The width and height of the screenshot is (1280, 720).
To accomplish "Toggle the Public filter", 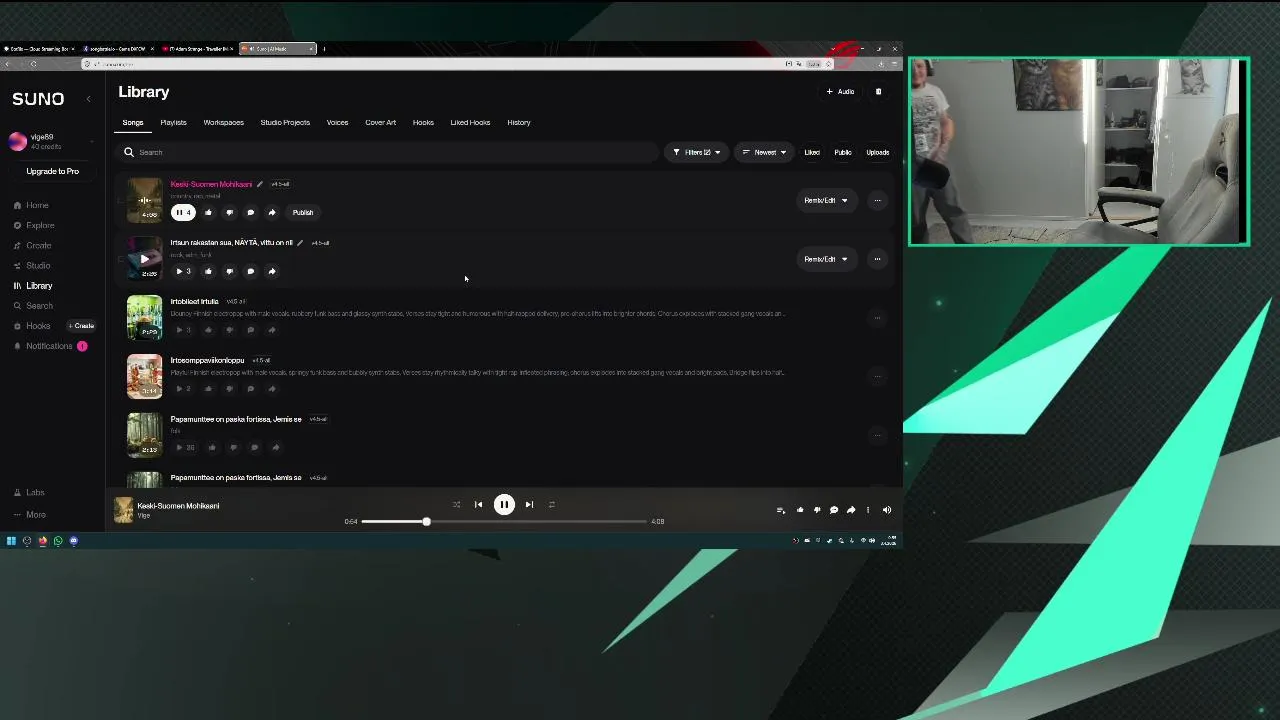I will pos(843,152).
